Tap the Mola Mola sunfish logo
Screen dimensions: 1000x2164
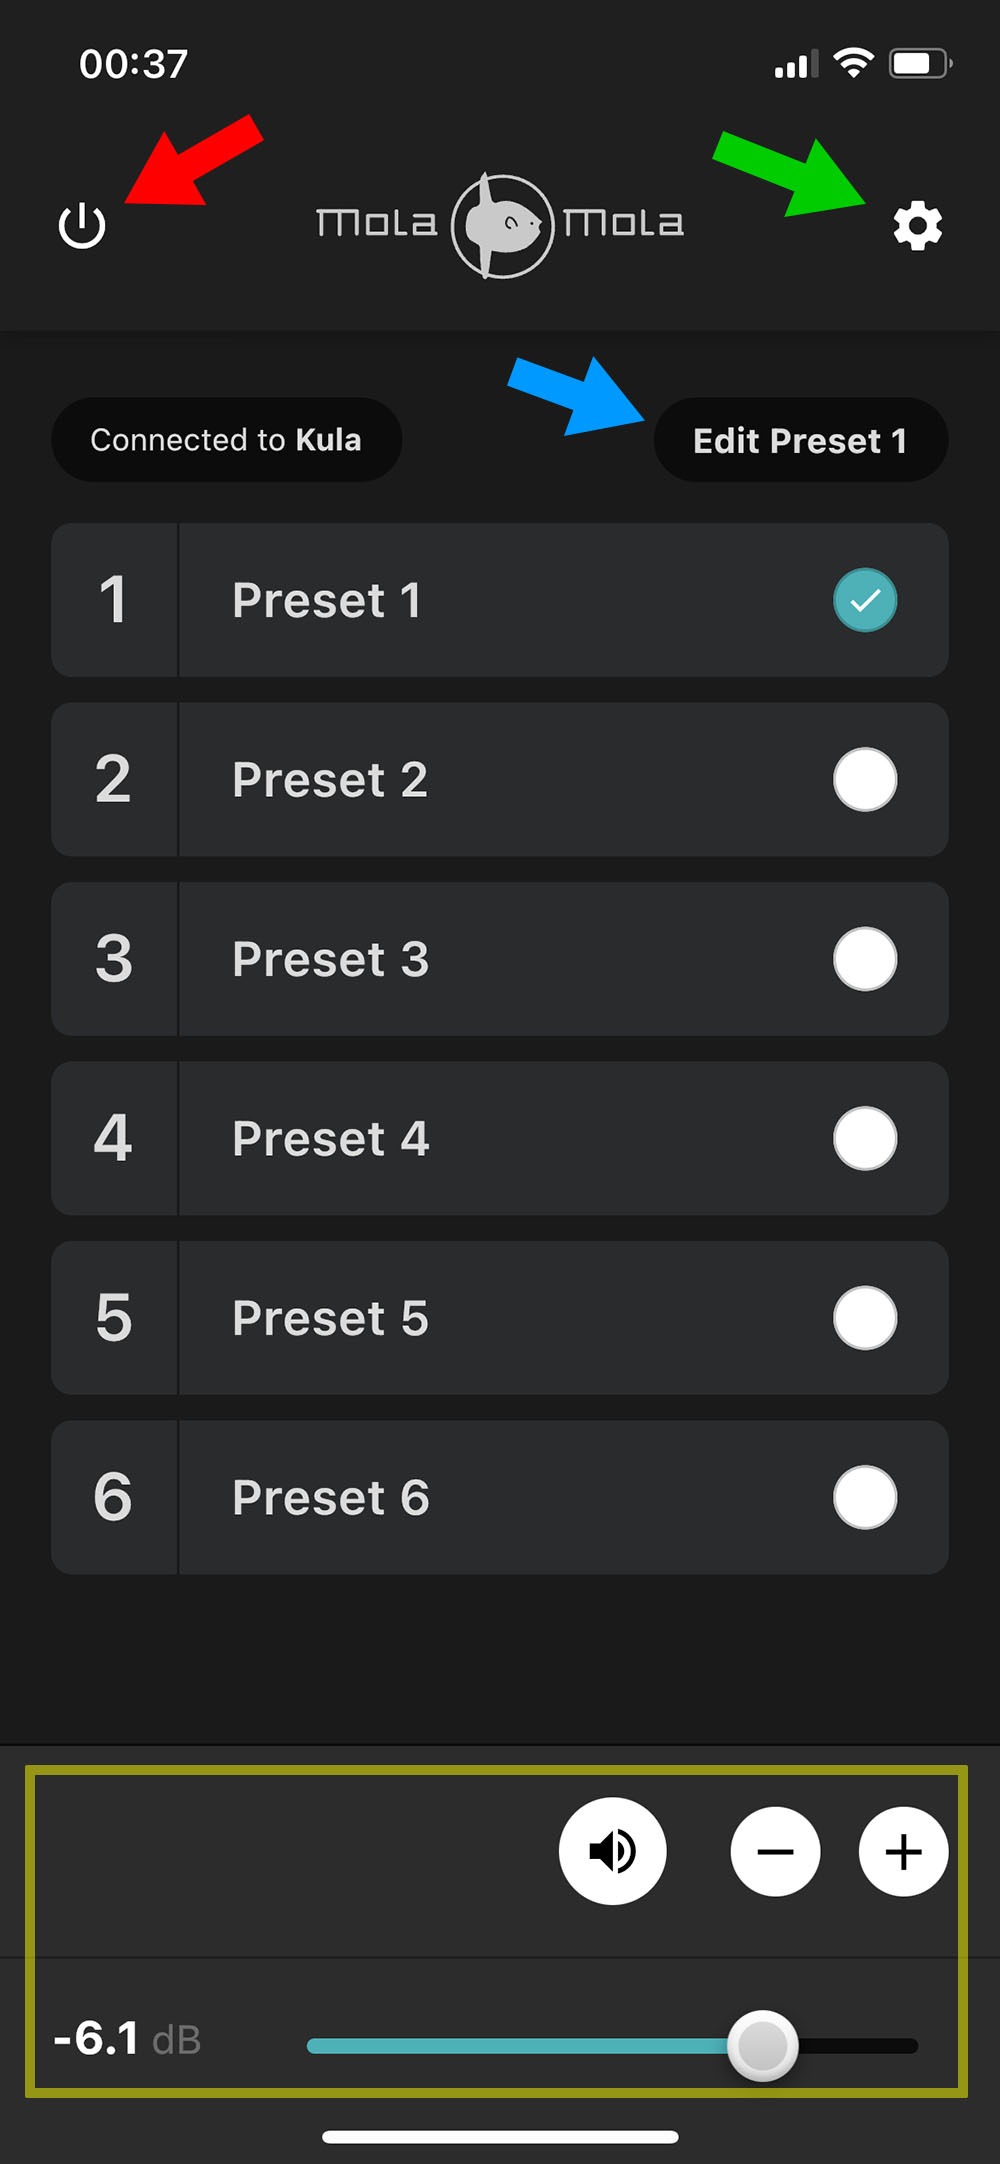(502, 226)
